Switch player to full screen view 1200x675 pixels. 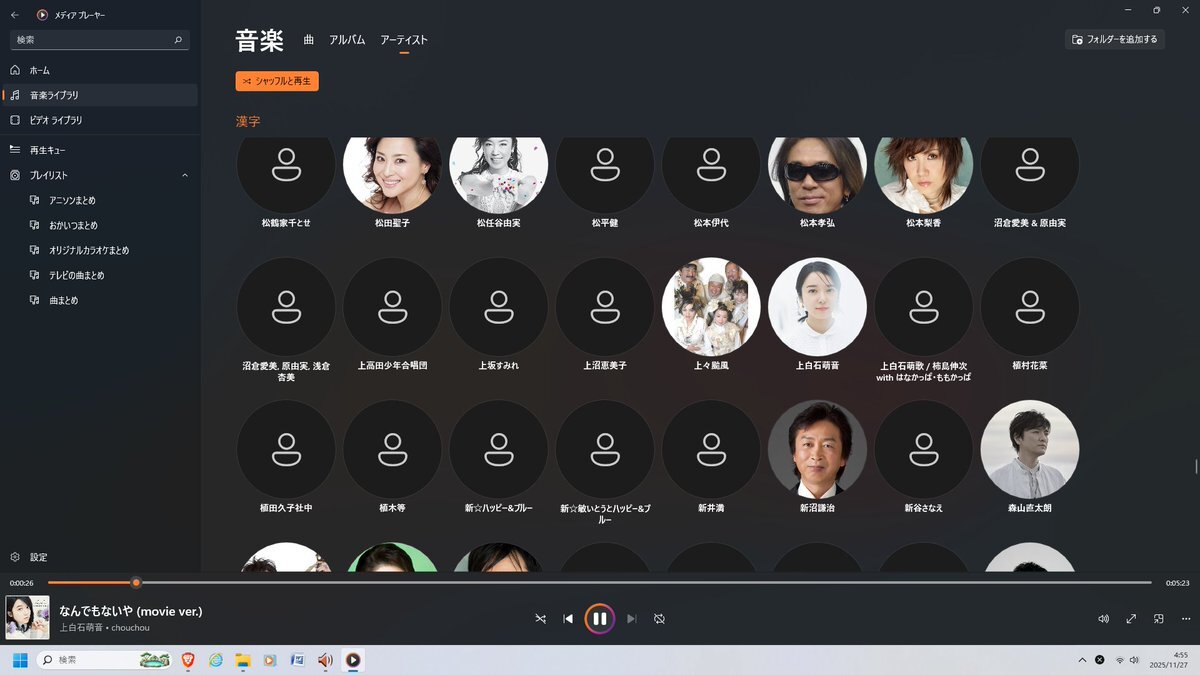tap(1131, 619)
